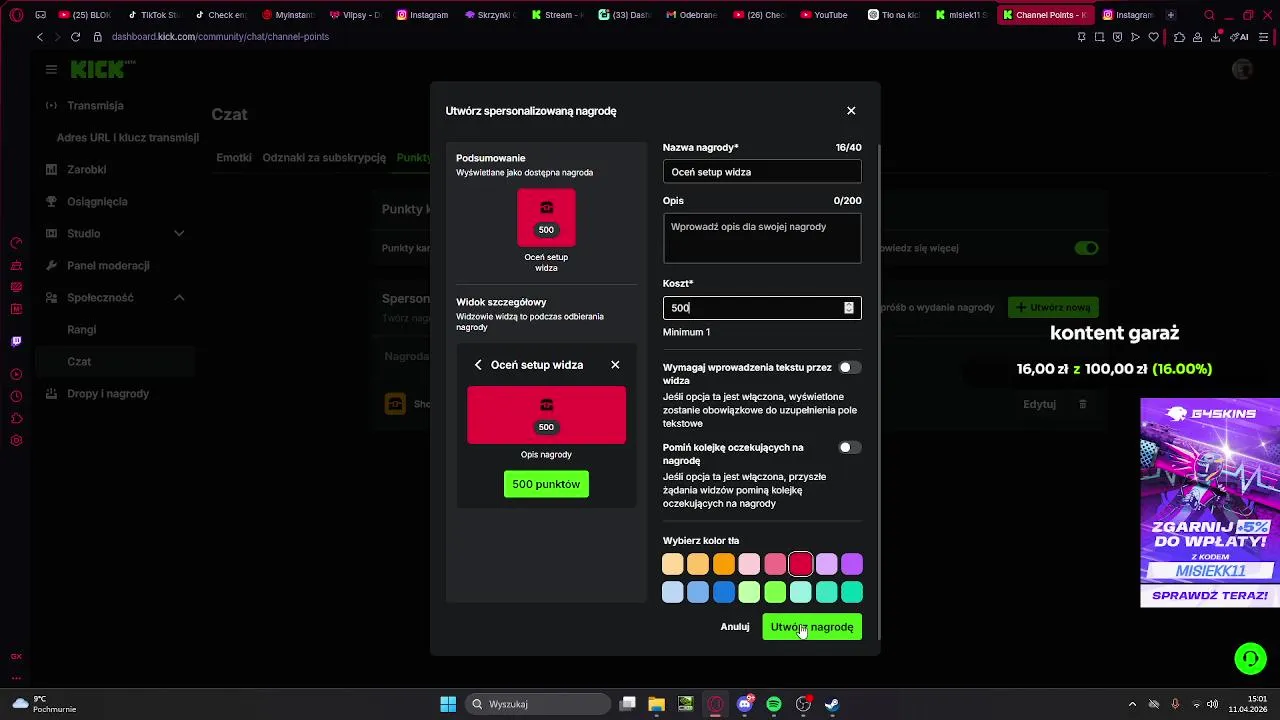The image size is (1280, 720).
Task: Click the Nazwa nagrody input field
Action: pyautogui.click(x=762, y=172)
